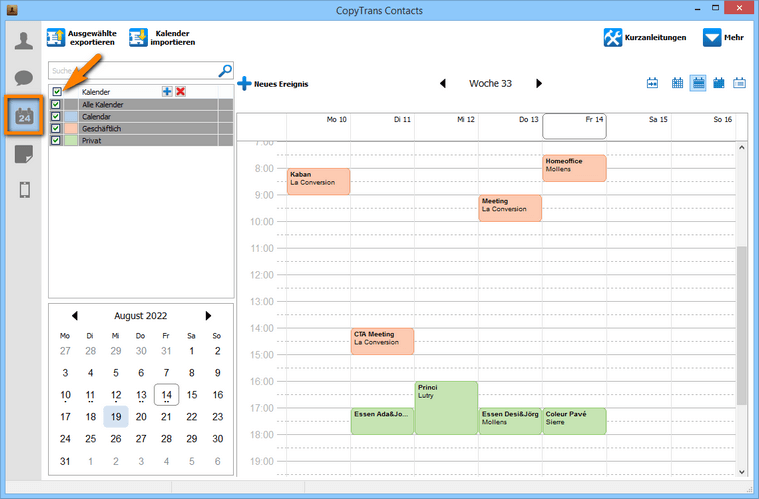Open the Essen Ada&Jo event

(x=382, y=421)
